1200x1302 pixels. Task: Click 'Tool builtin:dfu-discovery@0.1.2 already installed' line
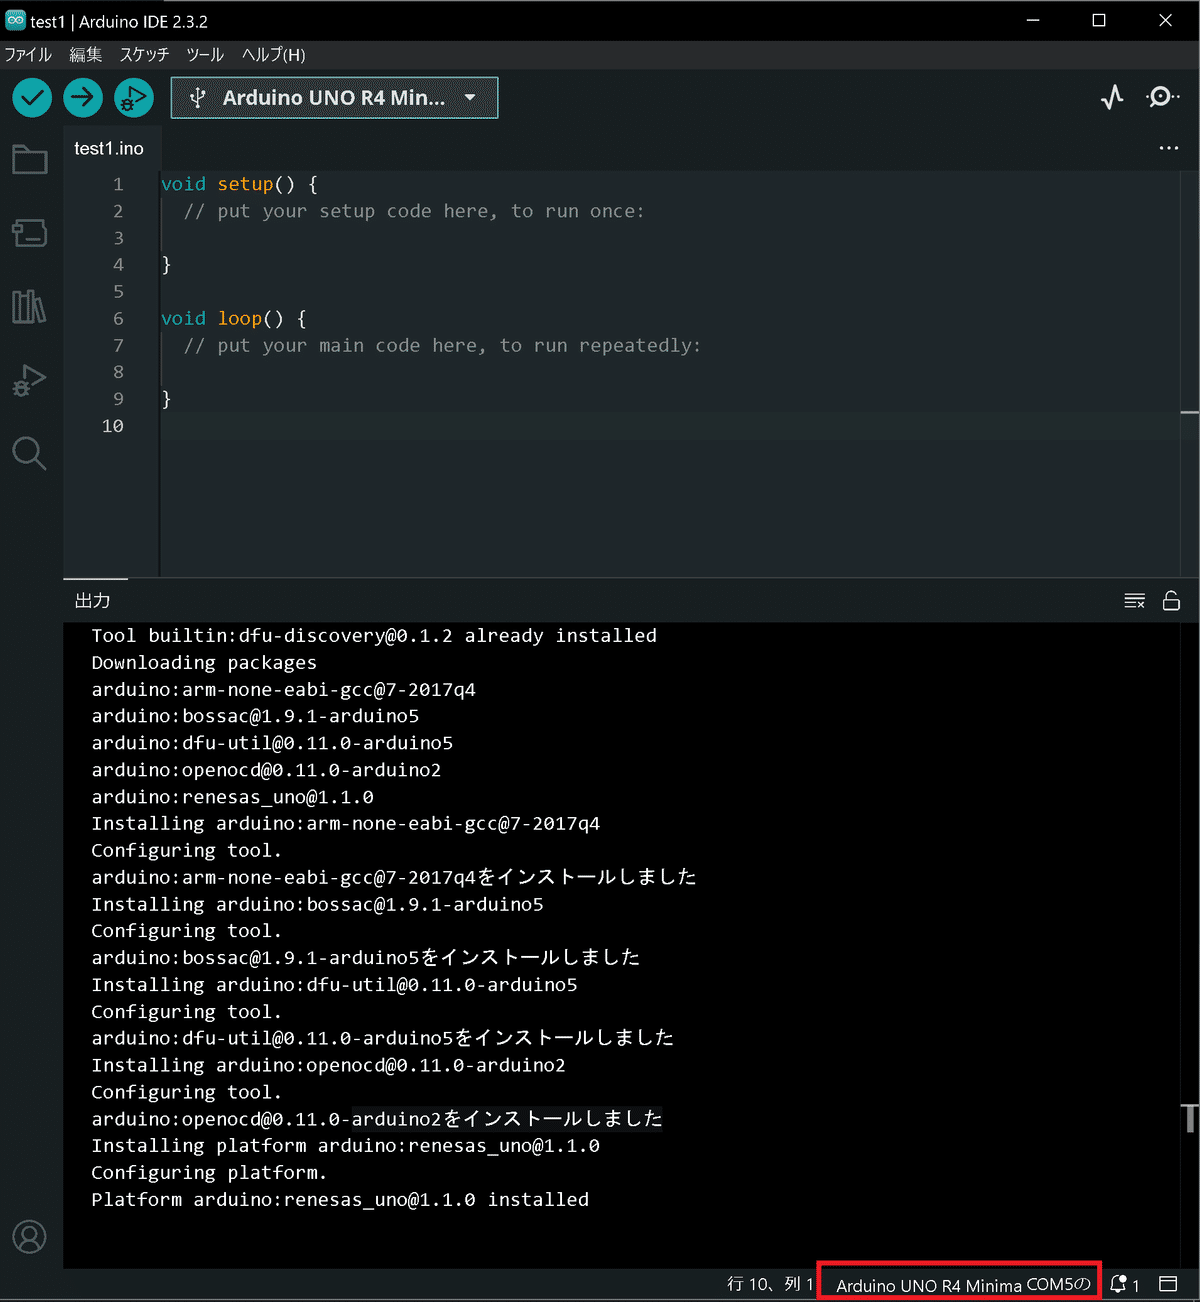(374, 636)
